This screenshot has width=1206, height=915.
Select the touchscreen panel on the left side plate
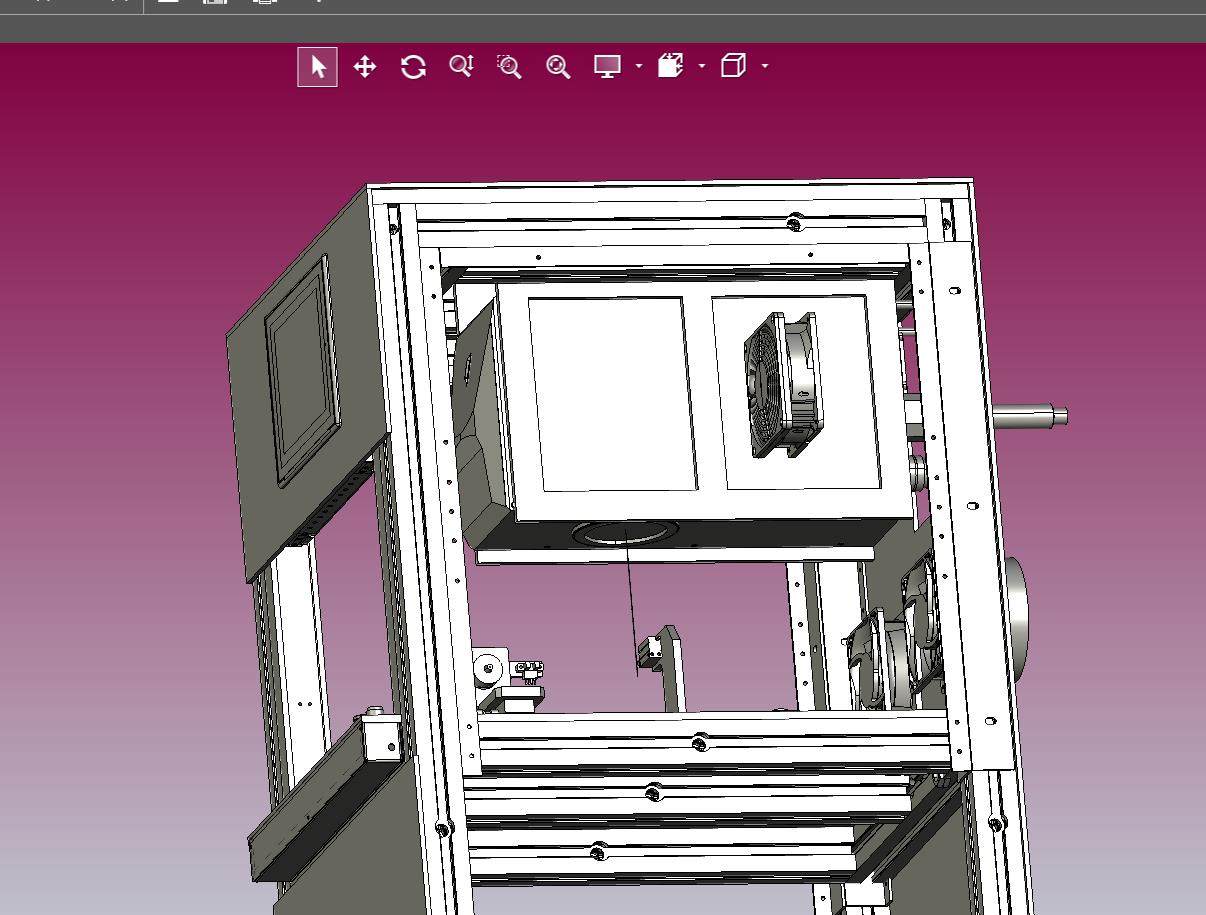[x=304, y=371]
